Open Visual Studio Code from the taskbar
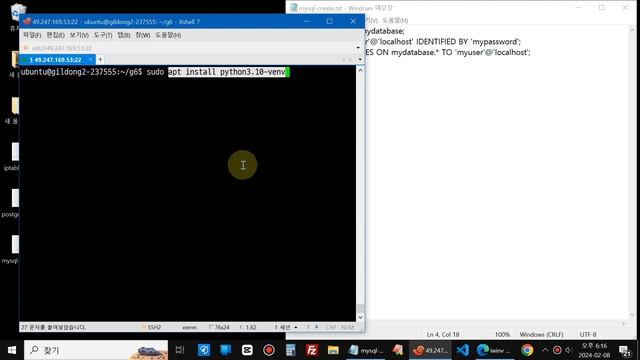This screenshot has height=360, width=640. coord(462,350)
